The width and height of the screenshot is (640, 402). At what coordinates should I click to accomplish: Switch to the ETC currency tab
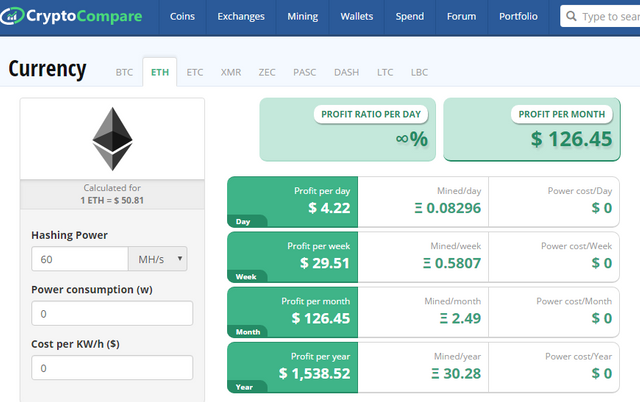pyautogui.click(x=195, y=72)
